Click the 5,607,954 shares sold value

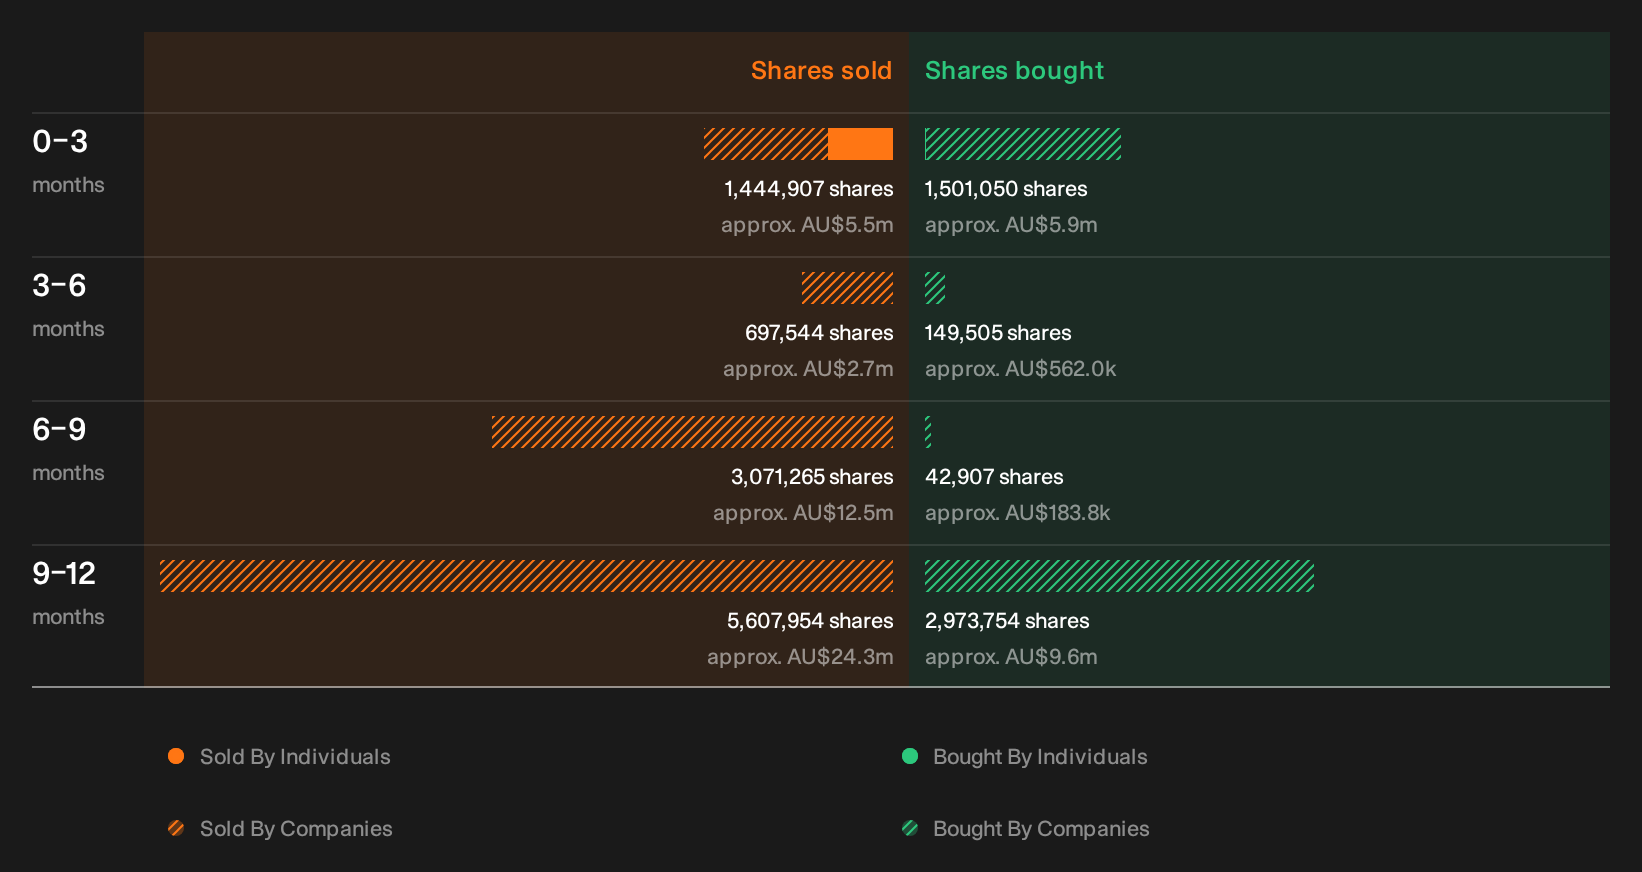pos(810,621)
